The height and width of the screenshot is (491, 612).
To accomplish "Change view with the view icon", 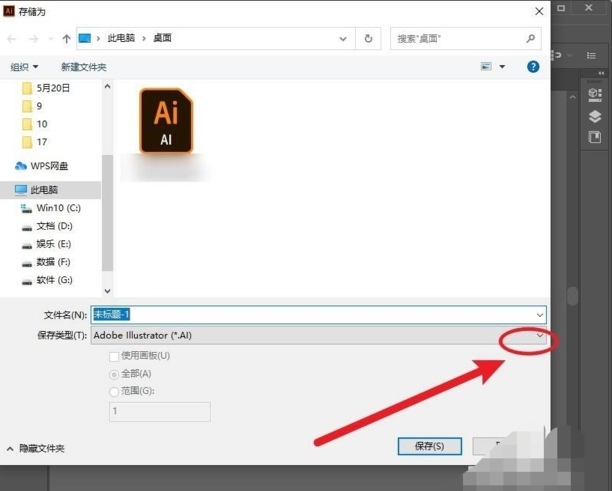I will [x=486, y=66].
